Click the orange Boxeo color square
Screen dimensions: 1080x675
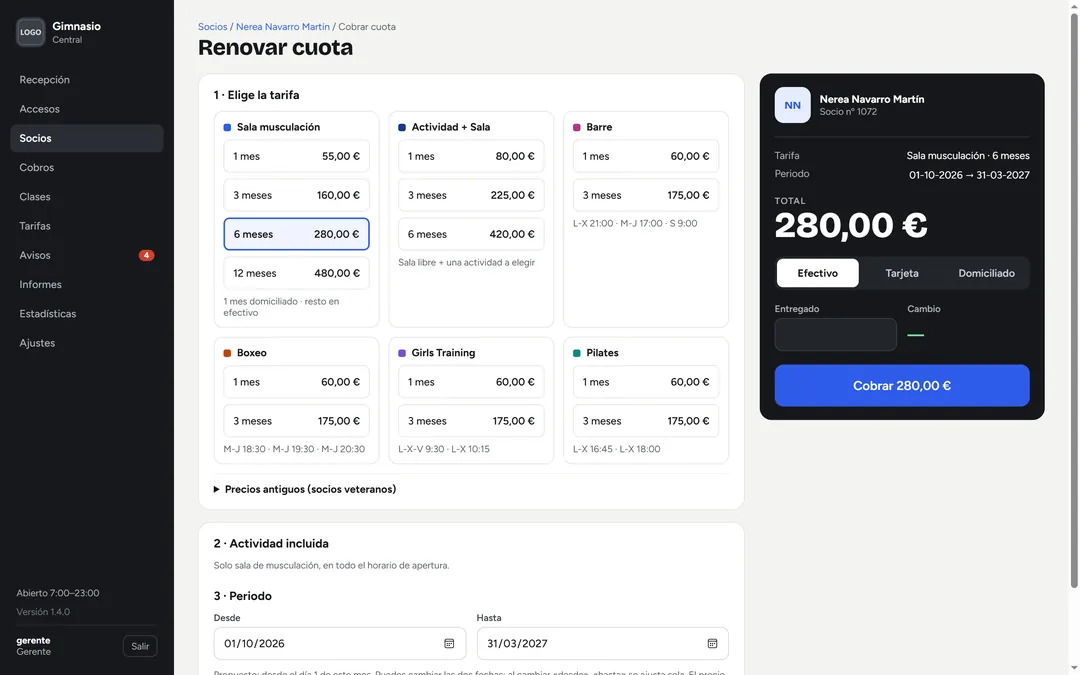click(227, 353)
